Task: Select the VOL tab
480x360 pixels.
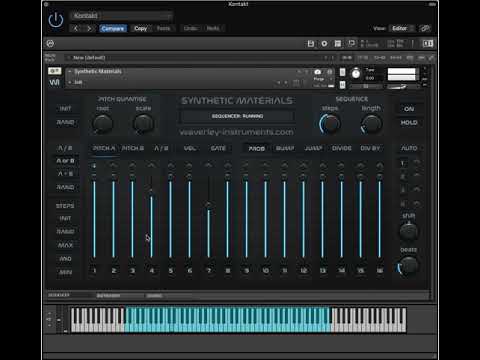Action: pyautogui.click(x=190, y=148)
